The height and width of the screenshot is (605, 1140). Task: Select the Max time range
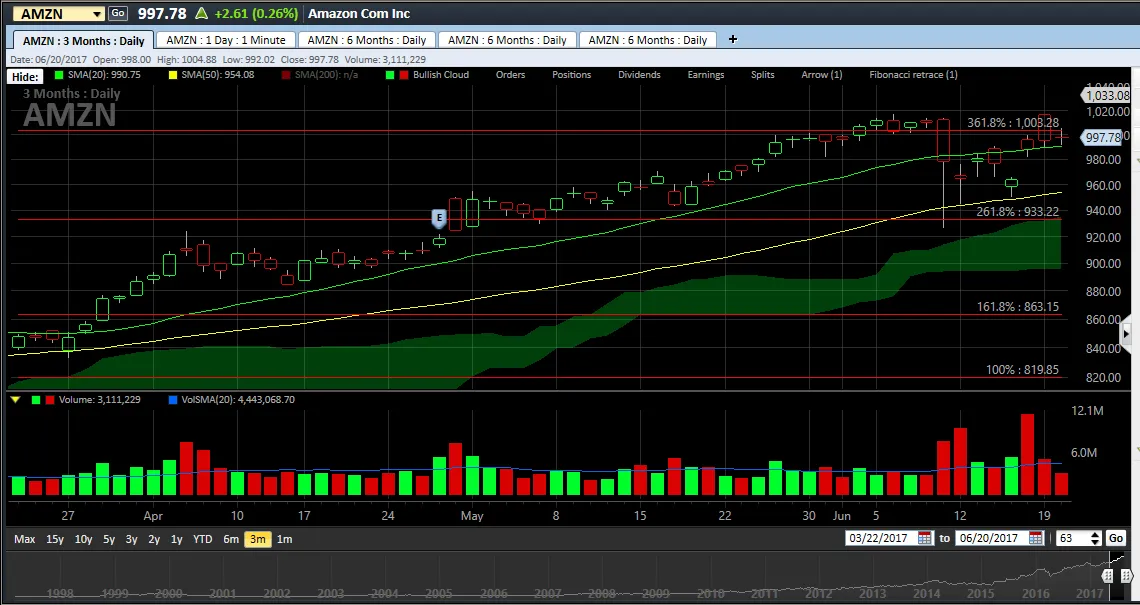[x=24, y=539]
